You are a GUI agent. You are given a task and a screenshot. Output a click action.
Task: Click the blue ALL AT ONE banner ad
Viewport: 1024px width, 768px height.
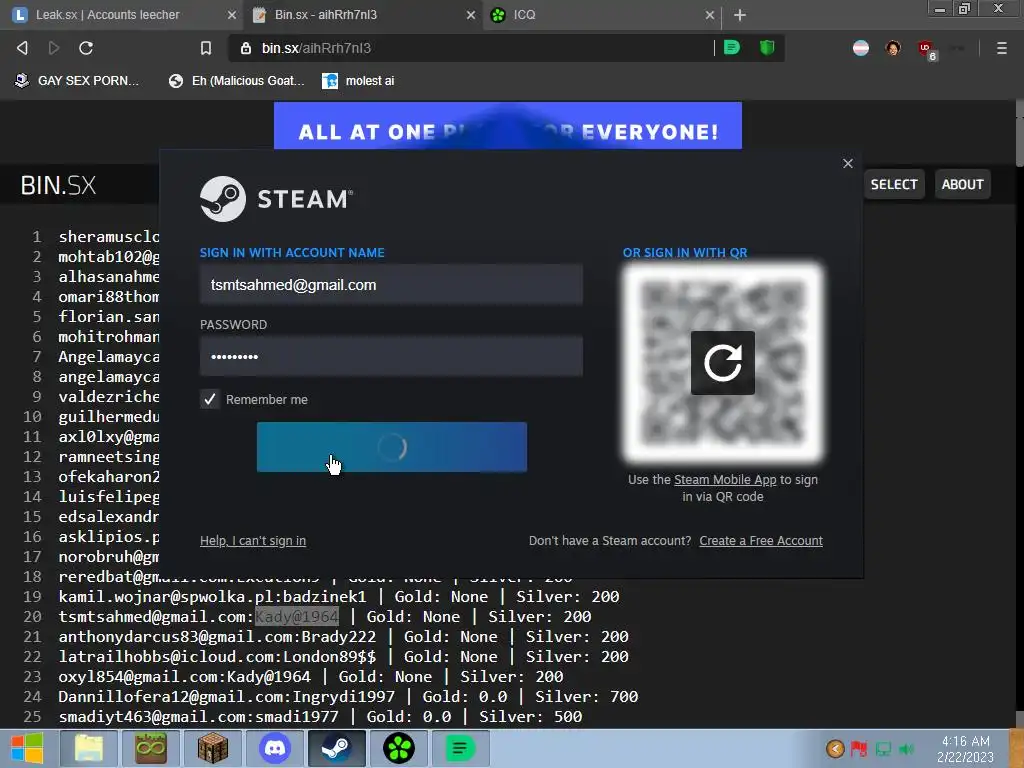click(507, 125)
